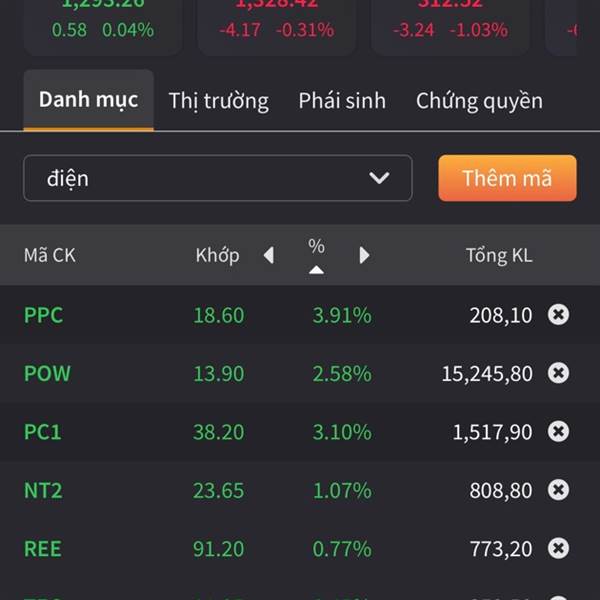
Task: Sort by % using up triangle
Action: 316,269
